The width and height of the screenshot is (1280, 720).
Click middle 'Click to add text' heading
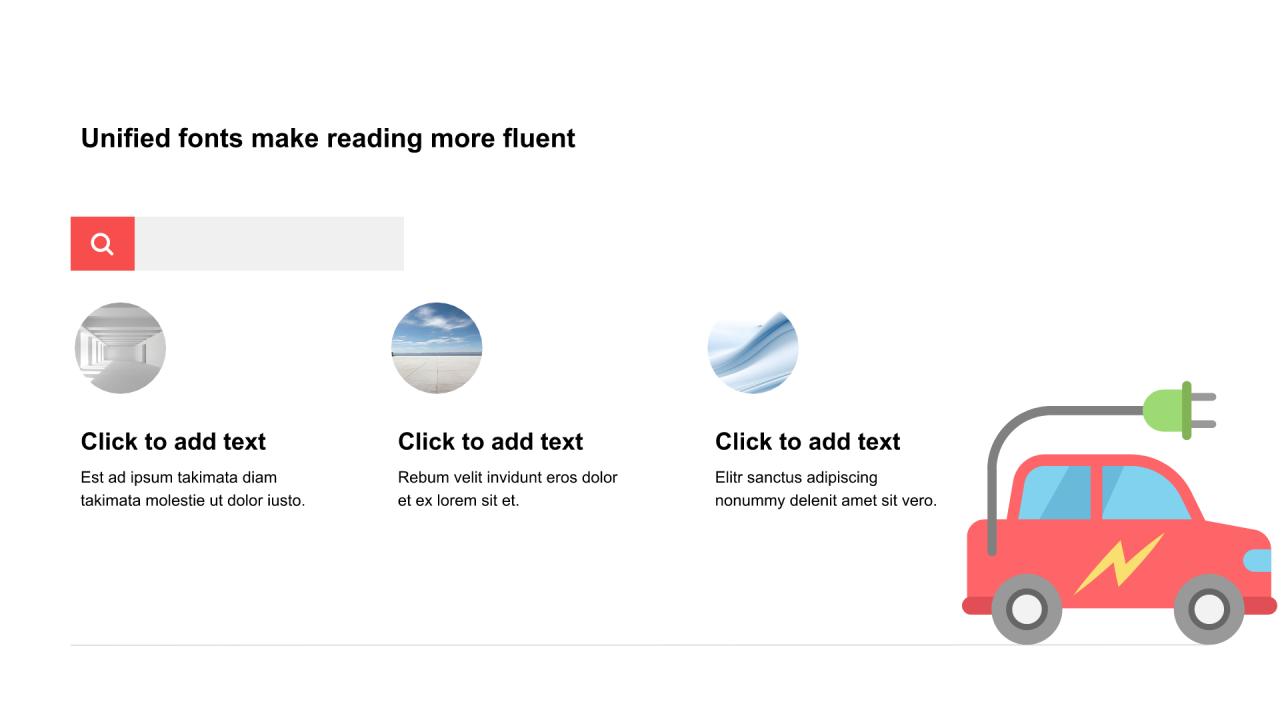(490, 442)
